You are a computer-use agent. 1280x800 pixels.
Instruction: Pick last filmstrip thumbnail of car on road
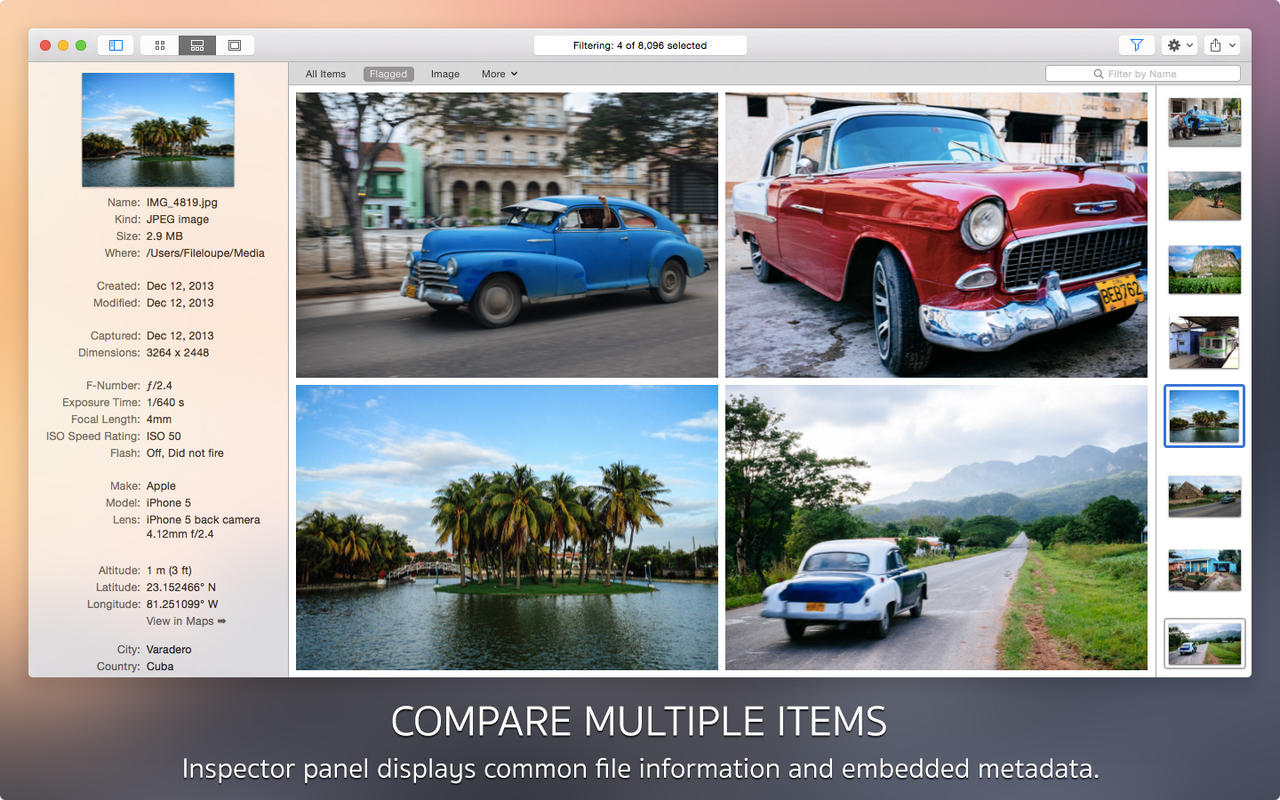pos(1205,643)
